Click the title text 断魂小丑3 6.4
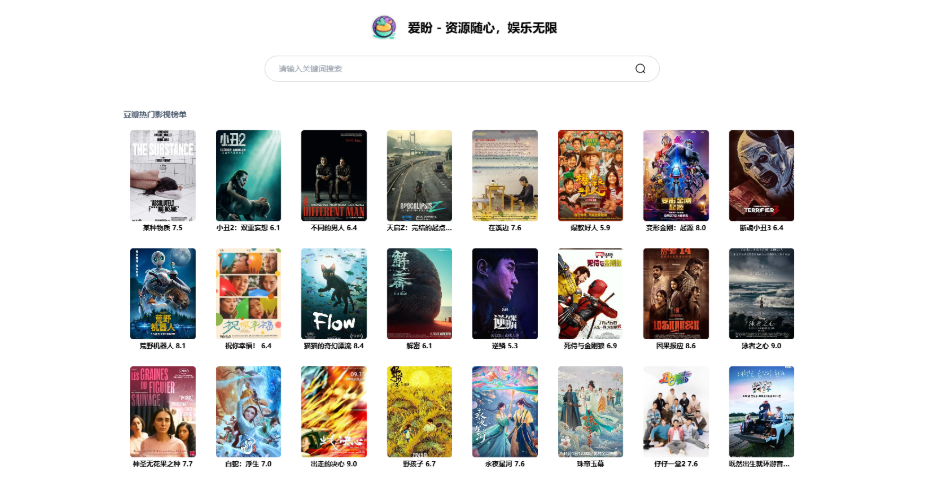 coord(761,228)
